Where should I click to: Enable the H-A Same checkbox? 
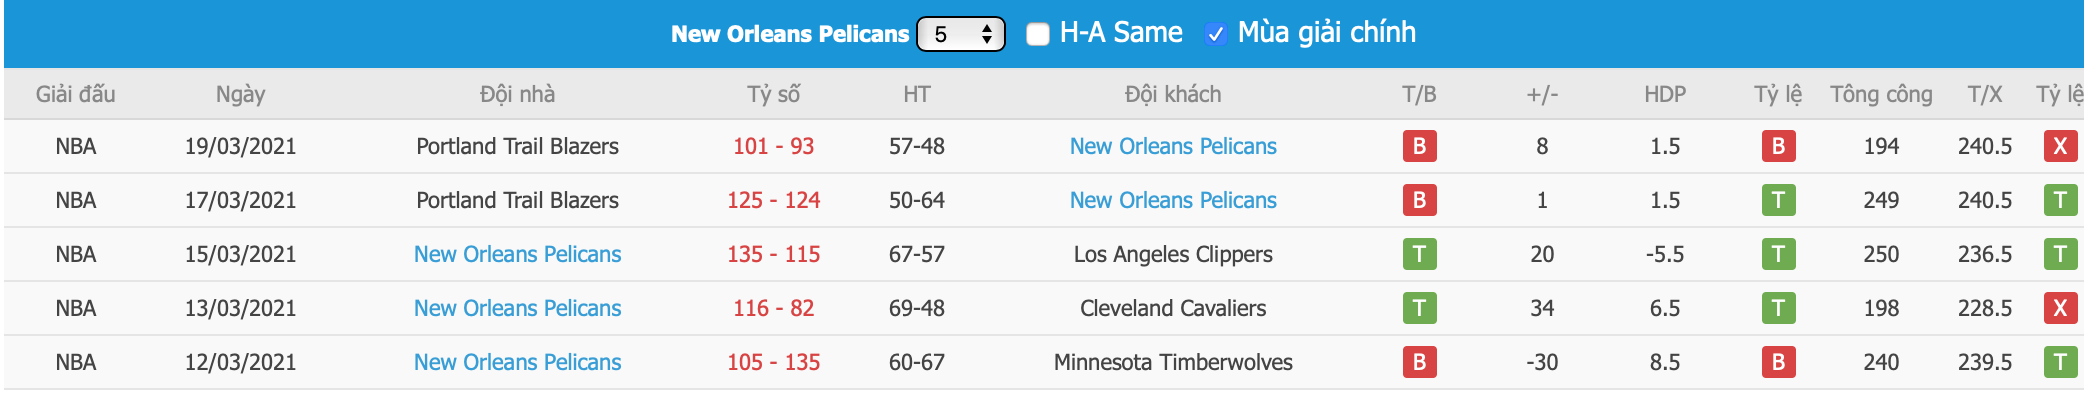tap(1038, 34)
